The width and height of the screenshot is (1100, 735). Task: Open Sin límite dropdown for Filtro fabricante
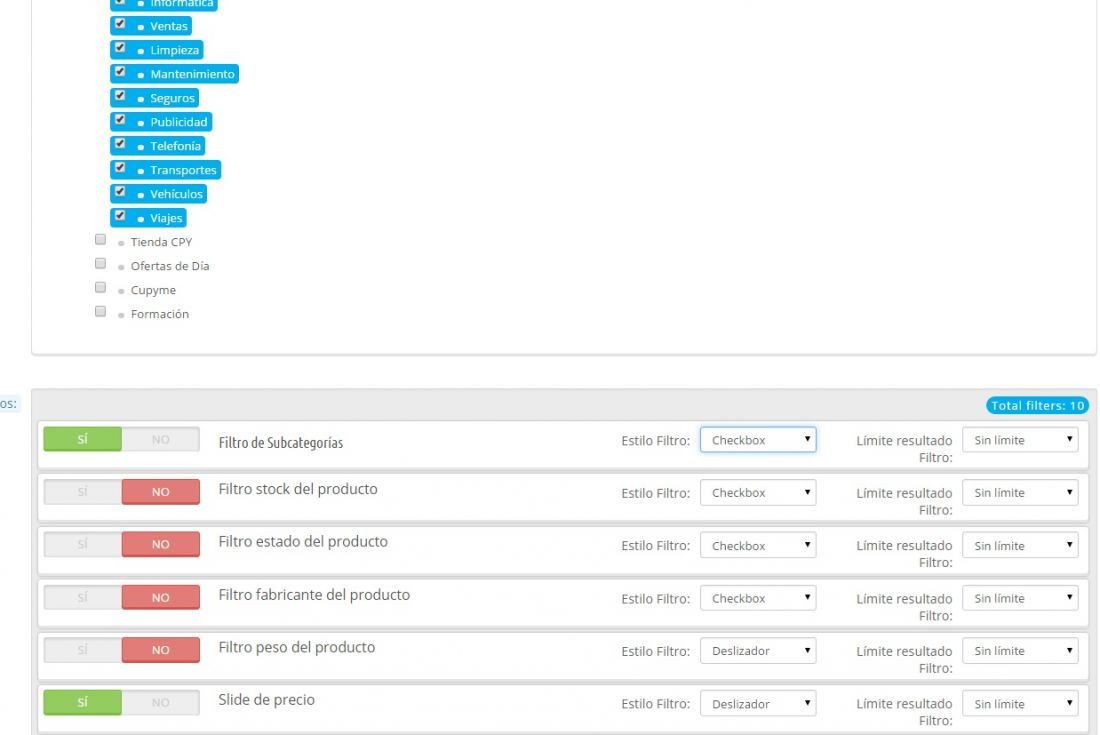point(1021,598)
